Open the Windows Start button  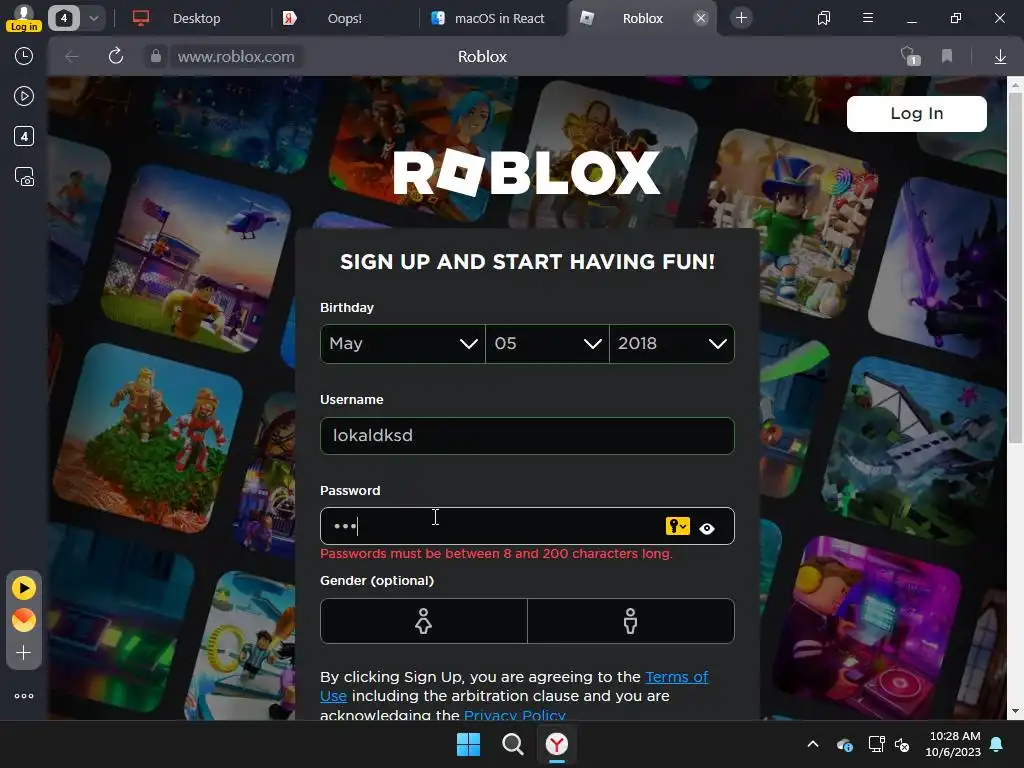pyautogui.click(x=468, y=744)
